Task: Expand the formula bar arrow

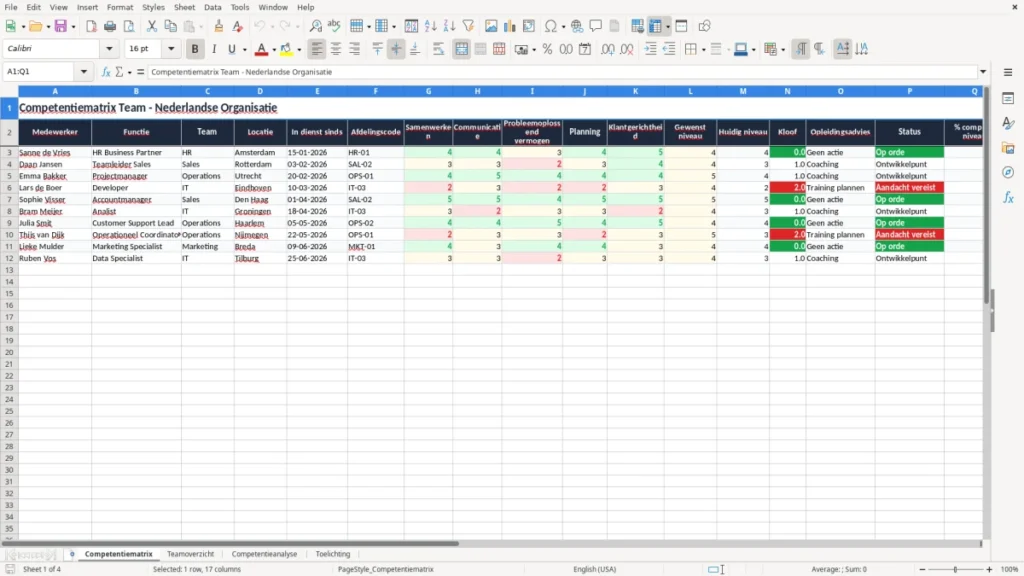Action: tap(983, 72)
